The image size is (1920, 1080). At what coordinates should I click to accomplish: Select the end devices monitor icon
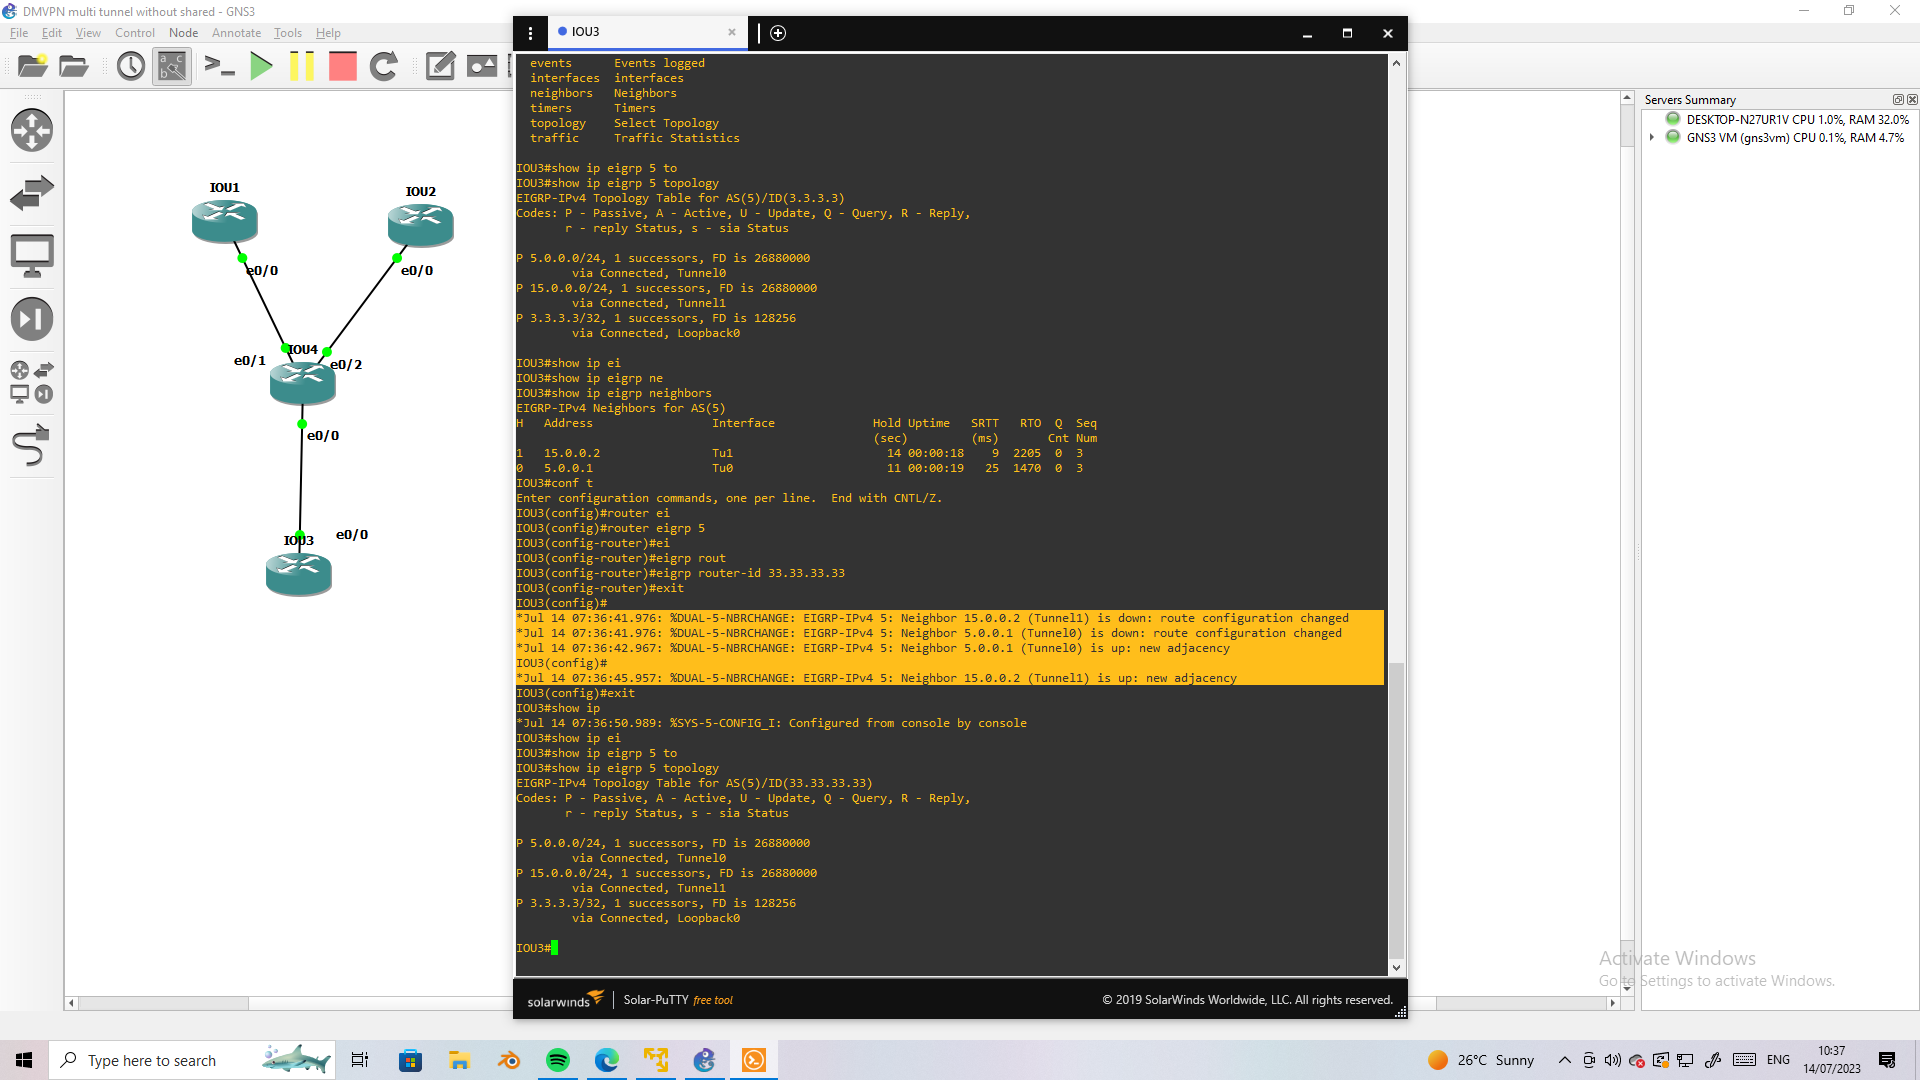(33, 255)
